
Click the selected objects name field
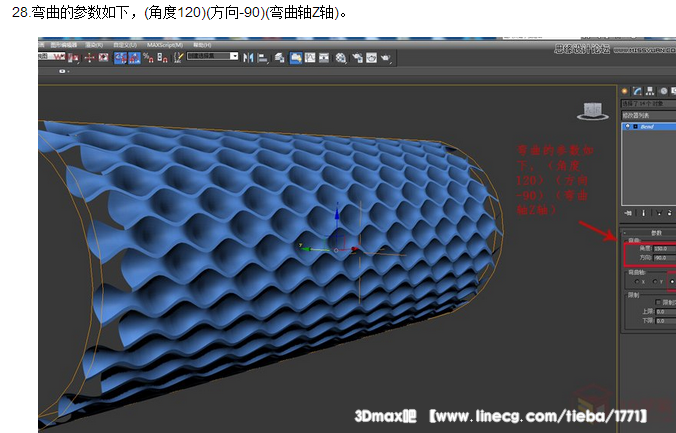click(648, 103)
